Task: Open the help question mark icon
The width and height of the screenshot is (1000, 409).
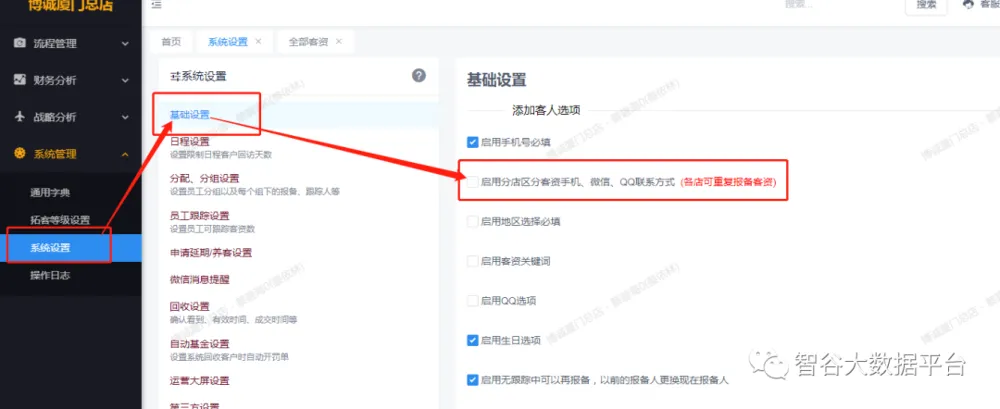Action: 419,76
